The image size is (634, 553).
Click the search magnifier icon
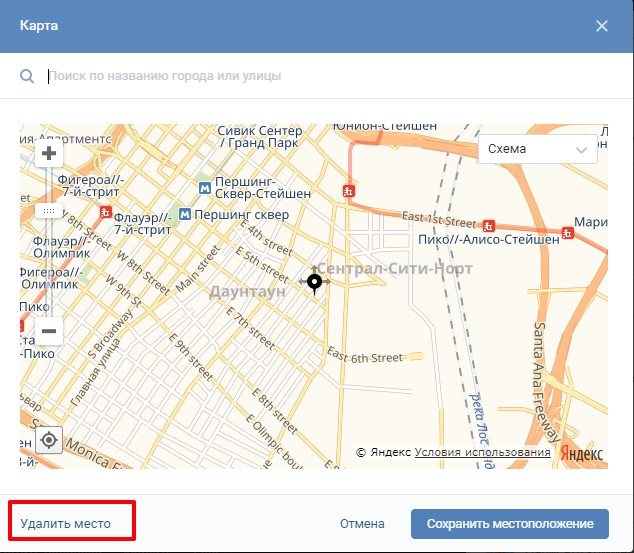coord(28,76)
